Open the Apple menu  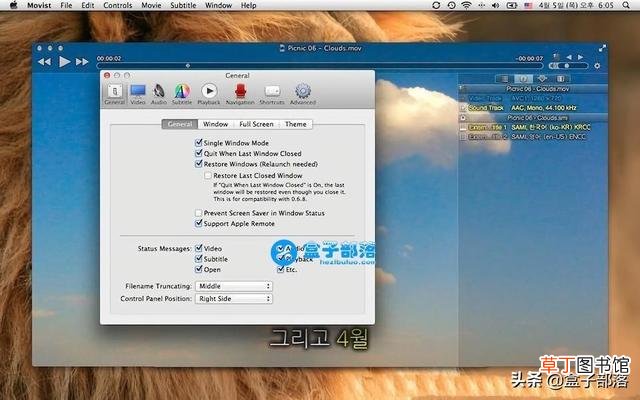[x=13, y=5]
